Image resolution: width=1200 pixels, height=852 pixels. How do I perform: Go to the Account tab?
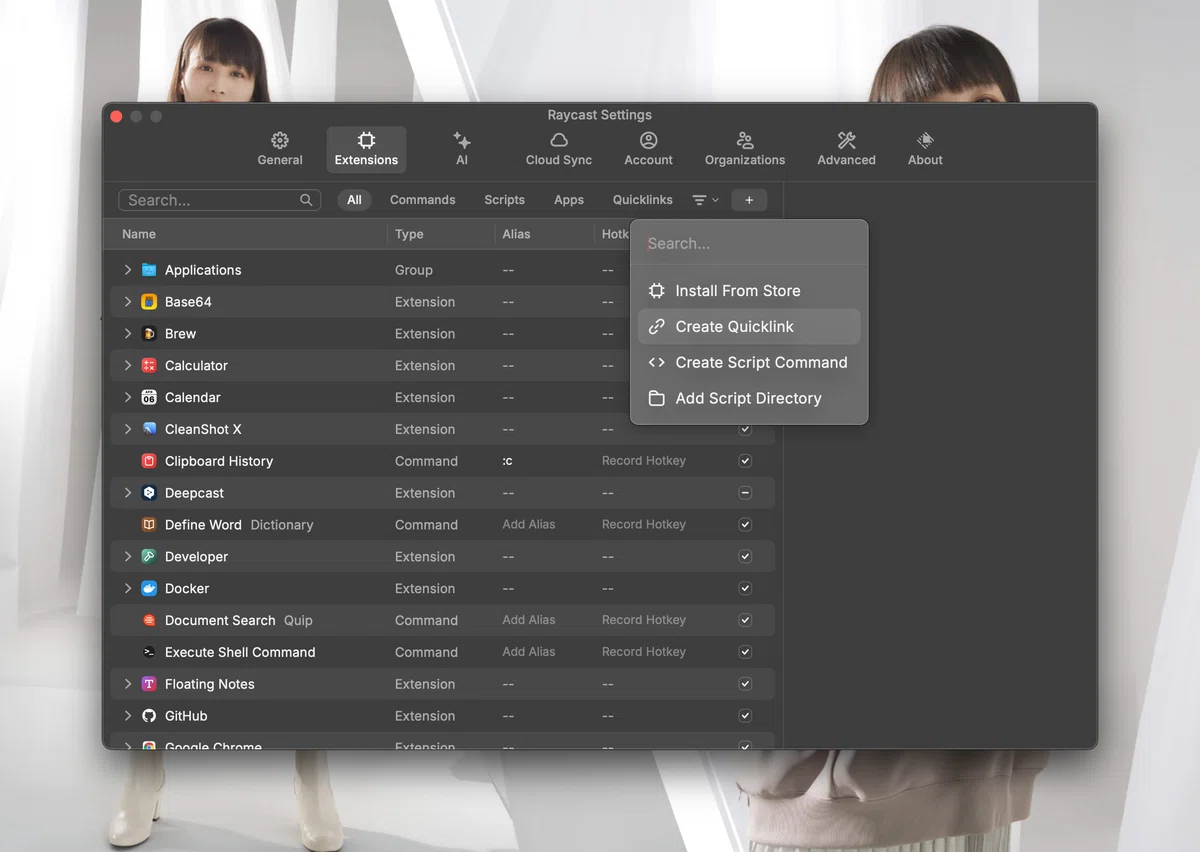[648, 149]
